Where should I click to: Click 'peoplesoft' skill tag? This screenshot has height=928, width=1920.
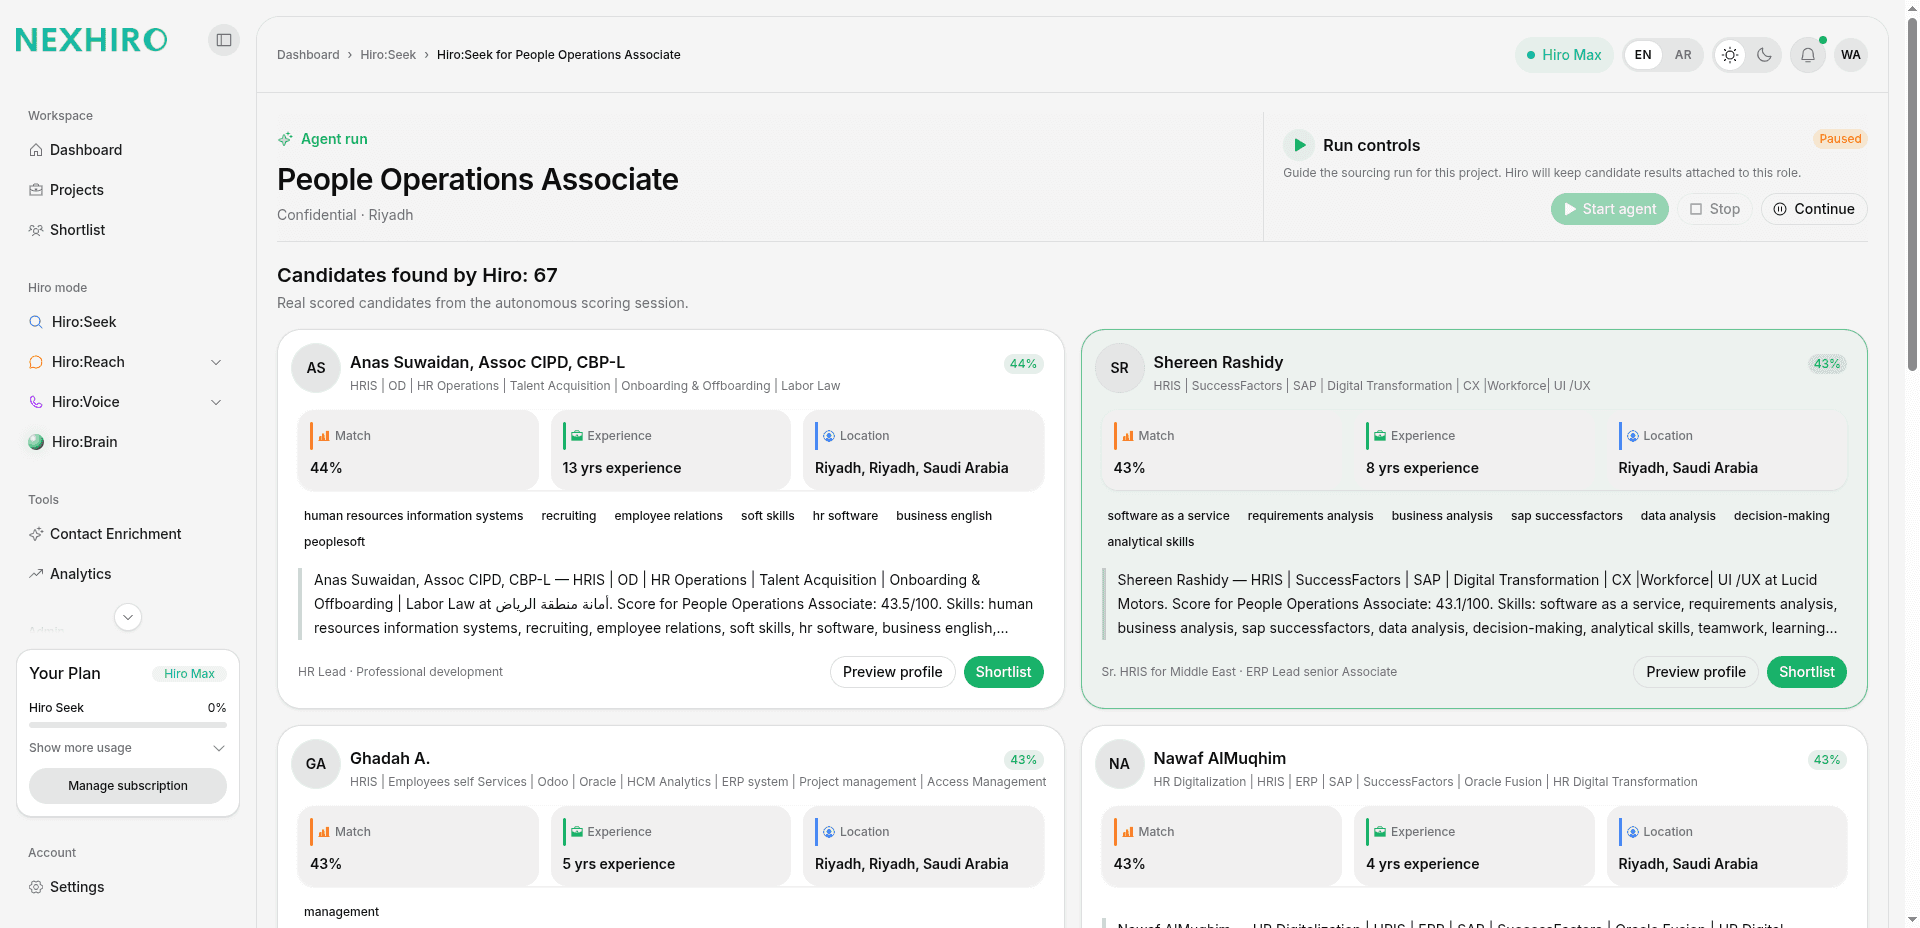(334, 542)
